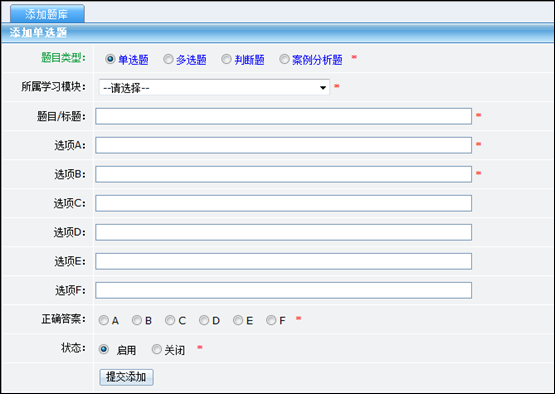Open the 添加题库 tab

click(47, 14)
